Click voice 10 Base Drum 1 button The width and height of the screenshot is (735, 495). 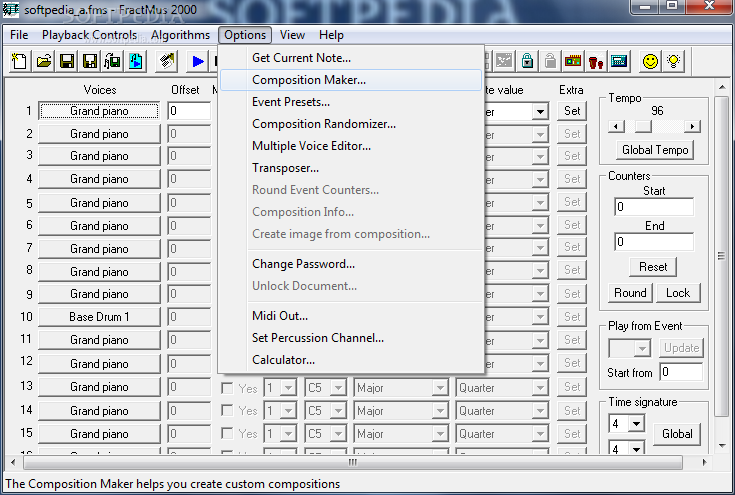[x=99, y=317]
